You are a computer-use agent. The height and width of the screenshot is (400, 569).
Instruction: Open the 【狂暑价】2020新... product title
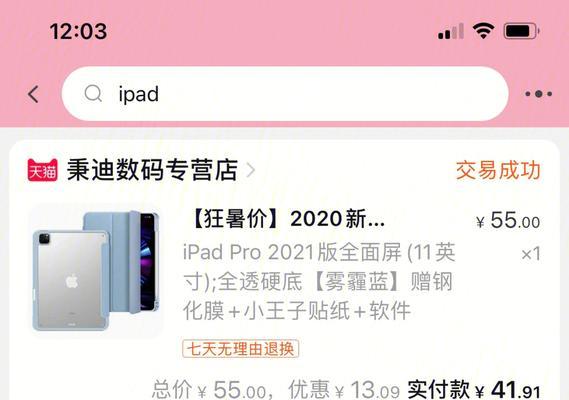pyautogui.click(x=286, y=219)
